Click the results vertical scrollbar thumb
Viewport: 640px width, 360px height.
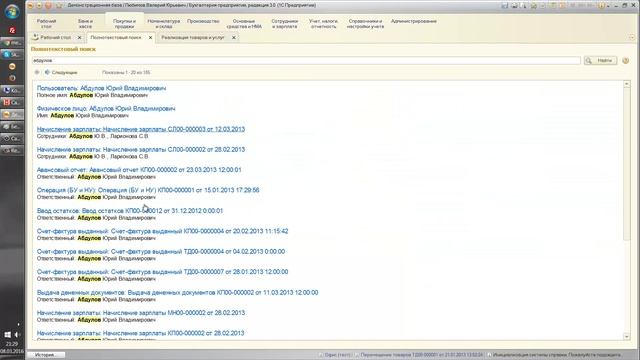(627, 164)
